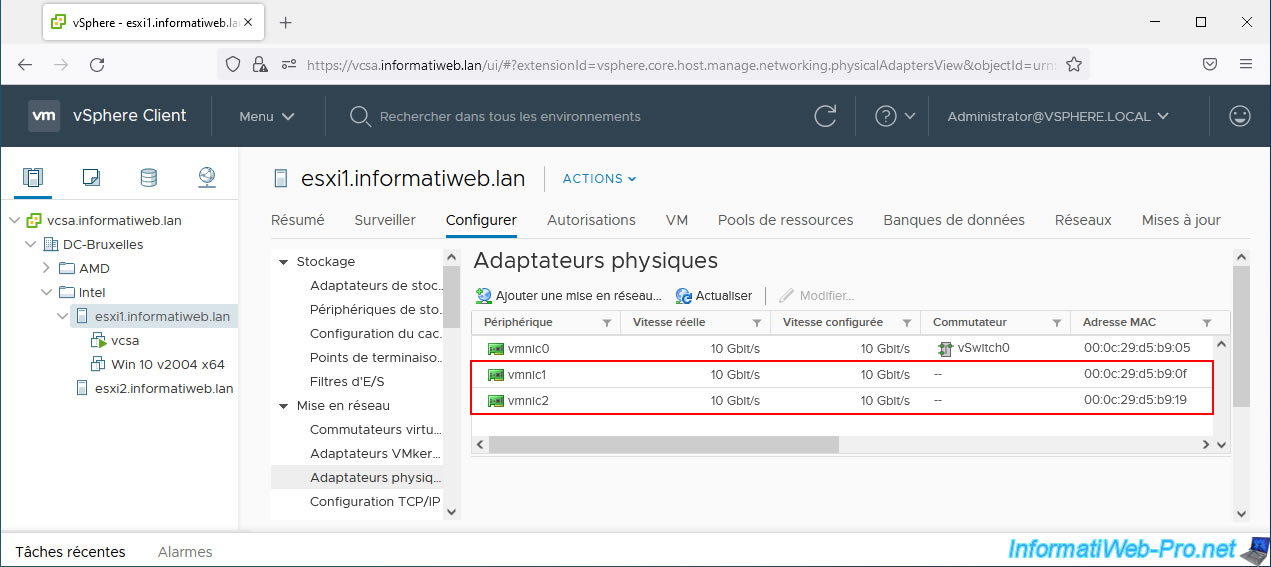The height and width of the screenshot is (567, 1271).
Task: Open VMs and Templates inventory view icon
Action: (x=91, y=177)
